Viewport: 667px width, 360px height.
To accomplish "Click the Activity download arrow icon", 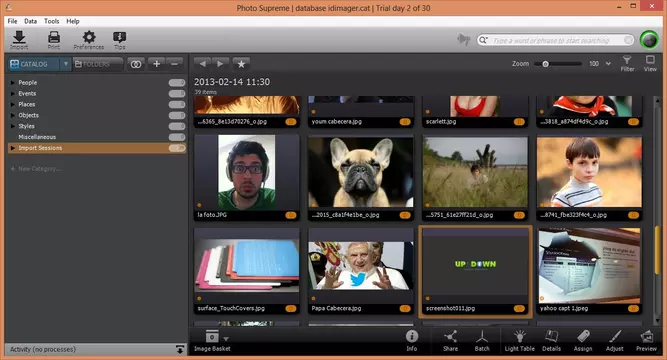I will point(180,349).
